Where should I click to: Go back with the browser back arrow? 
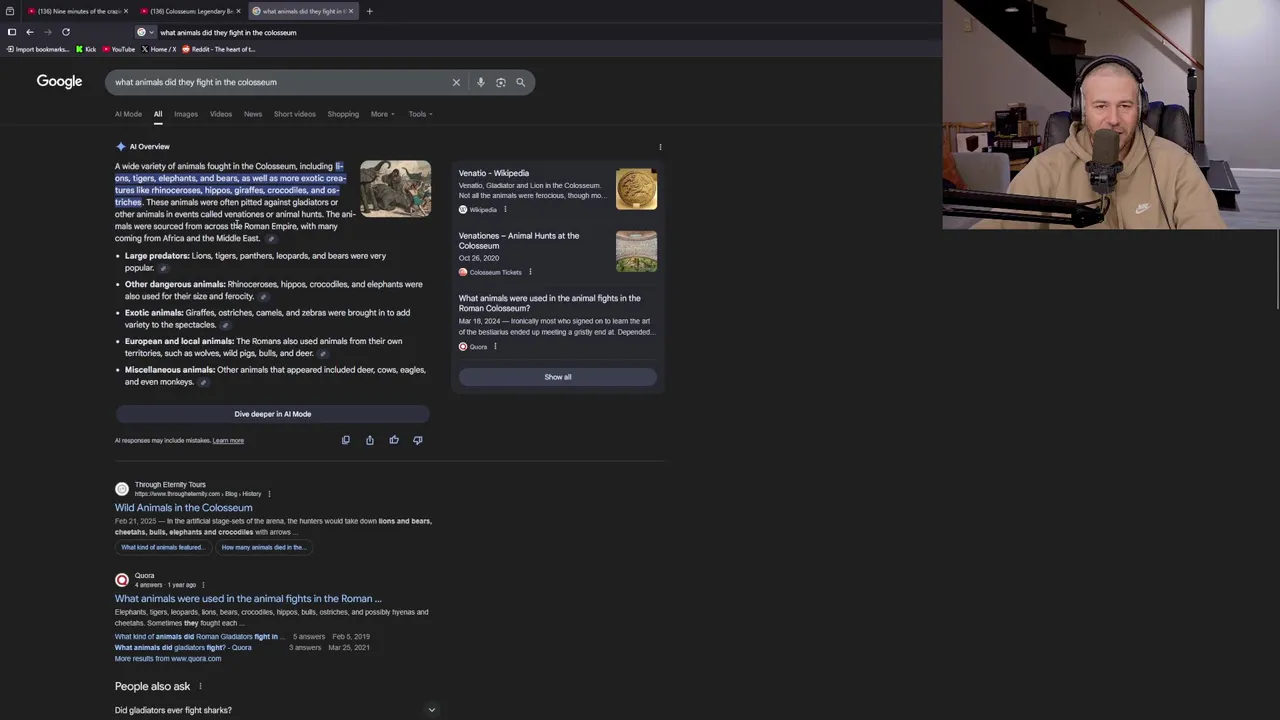[x=29, y=32]
